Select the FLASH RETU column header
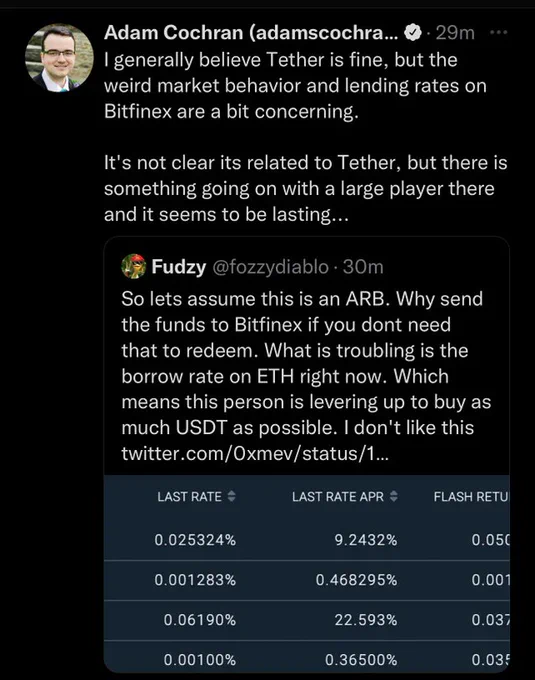 click(x=471, y=497)
